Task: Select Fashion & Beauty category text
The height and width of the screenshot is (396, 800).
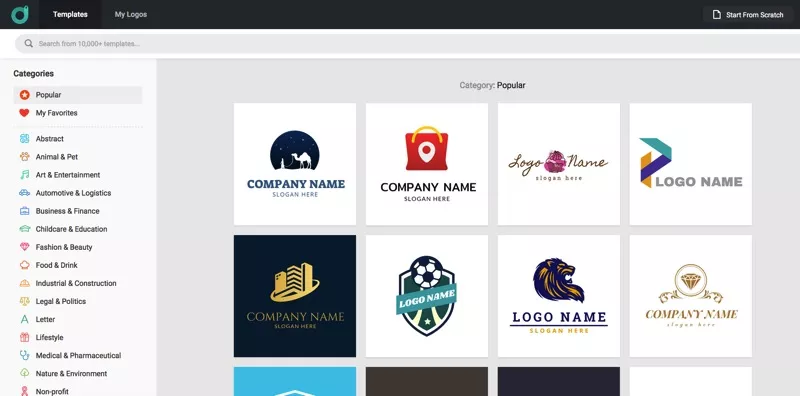Action: click(x=64, y=247)
